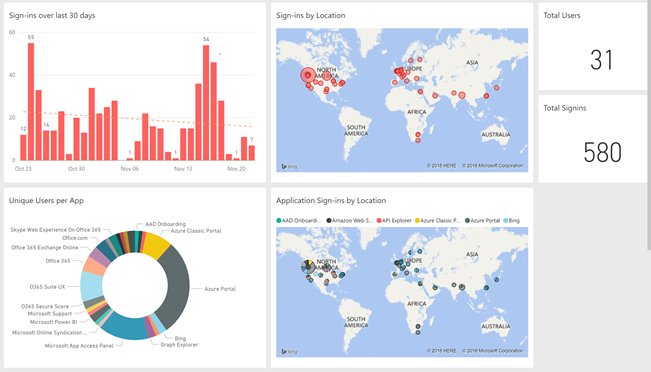Click the 'Microsoft Support' donut label

[x=50, y=314]
